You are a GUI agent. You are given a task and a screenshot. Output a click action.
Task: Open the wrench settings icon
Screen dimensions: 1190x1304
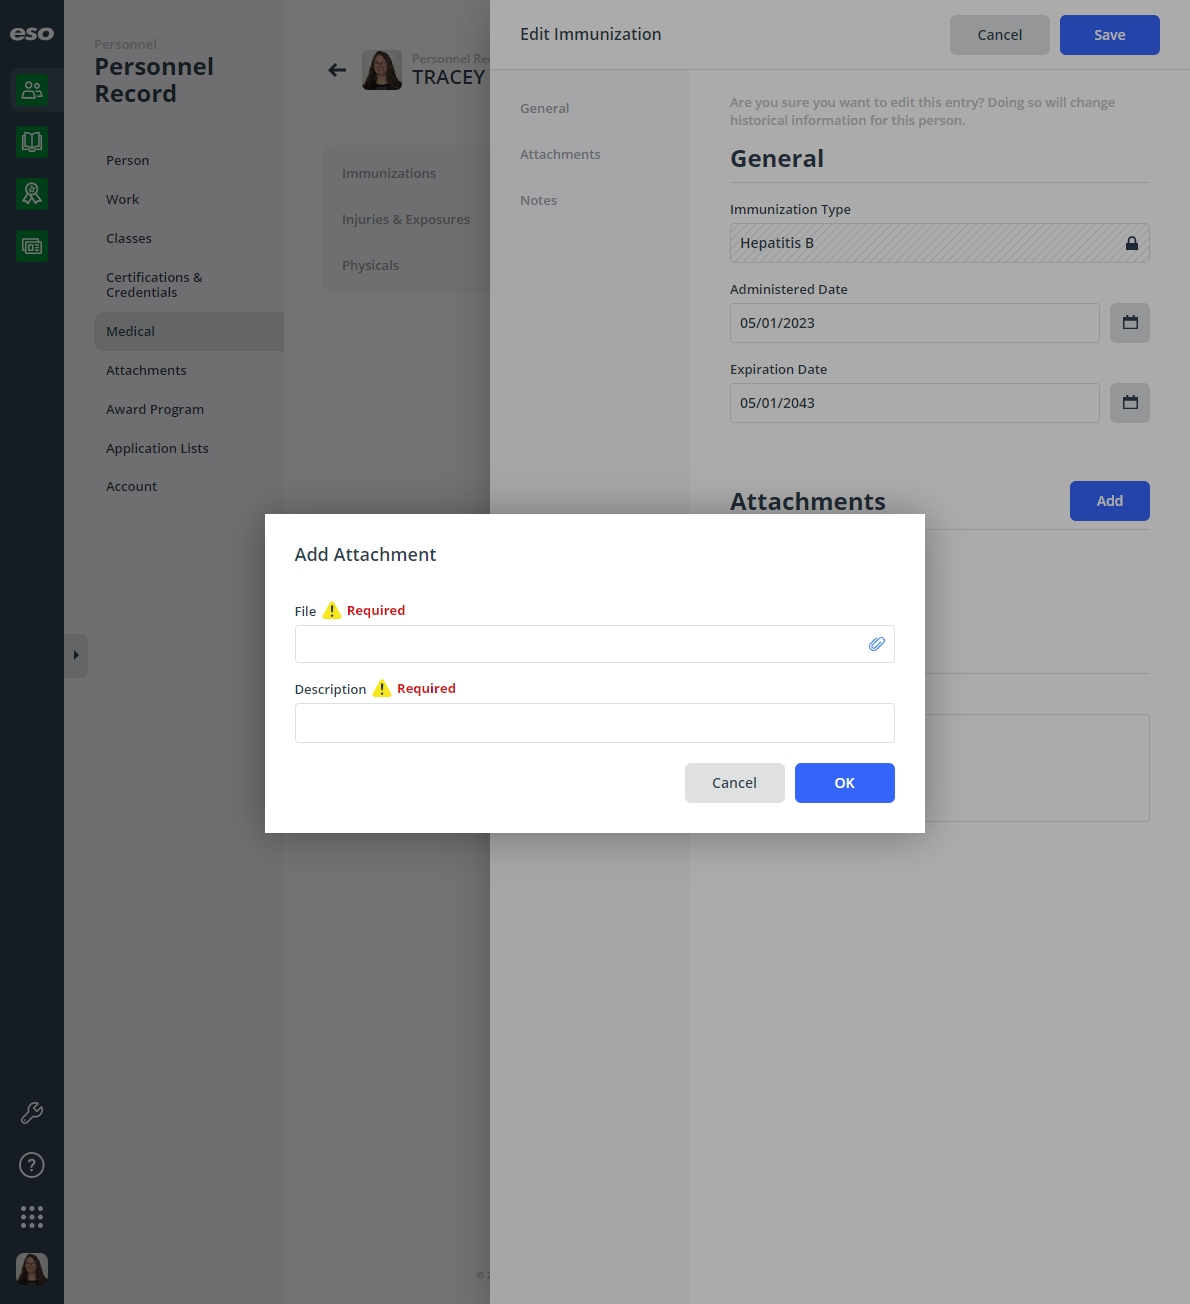tap(32, 1113)
